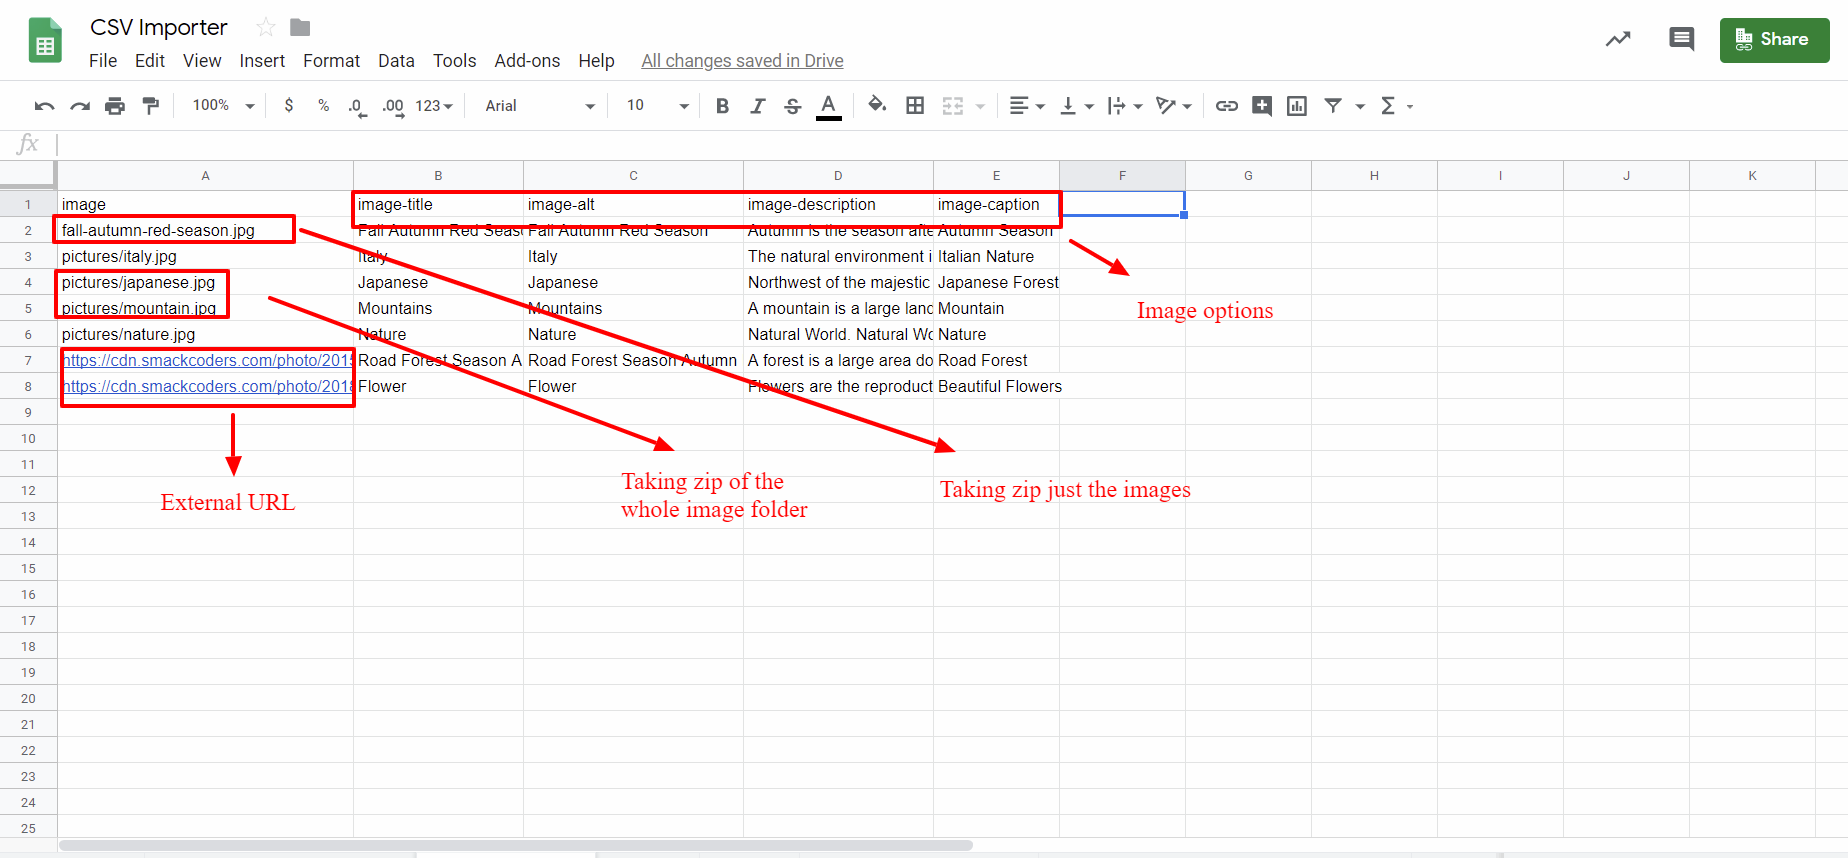
Task: Click the Create filter icon
Action: point(1333,106)
